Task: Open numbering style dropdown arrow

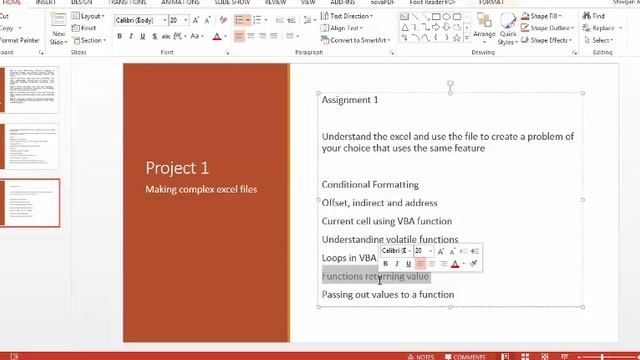Action: [x=266, y=20]
